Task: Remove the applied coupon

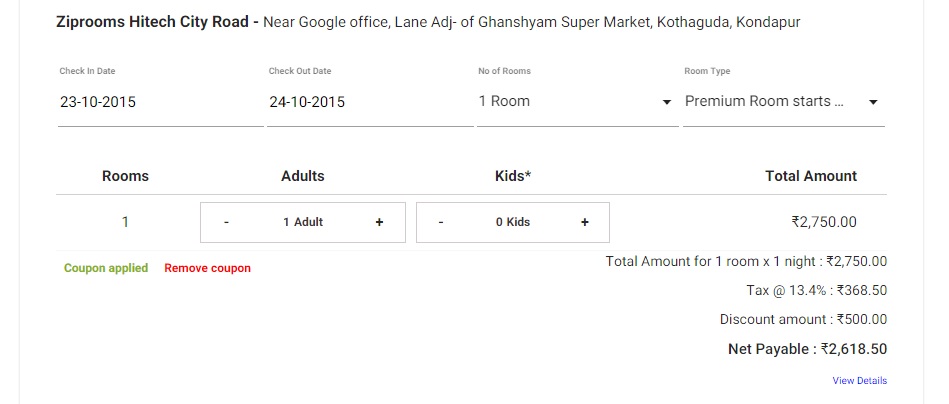Action: point(207,268)
